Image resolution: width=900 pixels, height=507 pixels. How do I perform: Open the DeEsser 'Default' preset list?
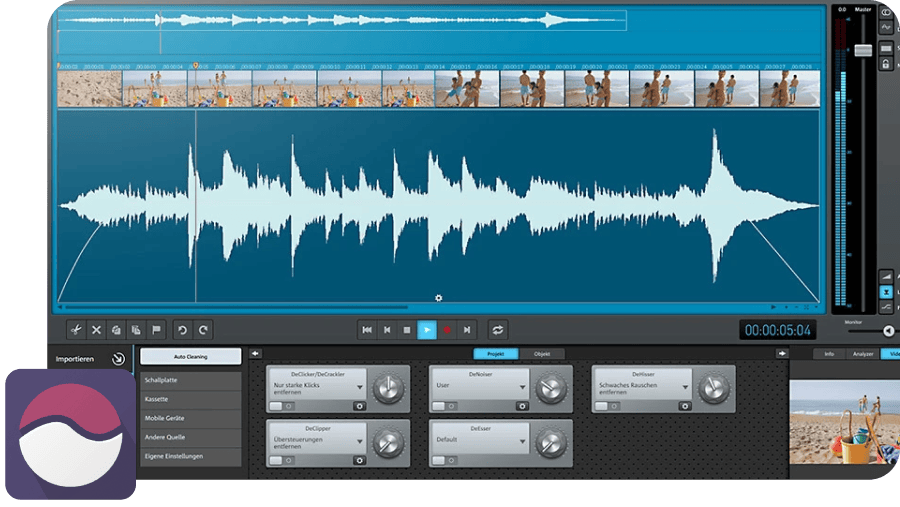524,440
